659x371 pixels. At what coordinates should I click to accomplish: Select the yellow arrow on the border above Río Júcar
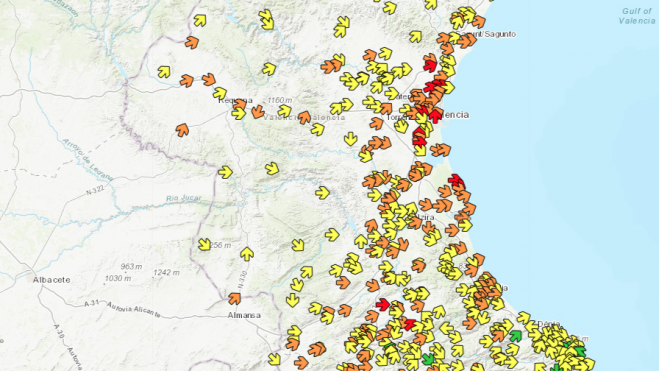[x=225, y=172]
